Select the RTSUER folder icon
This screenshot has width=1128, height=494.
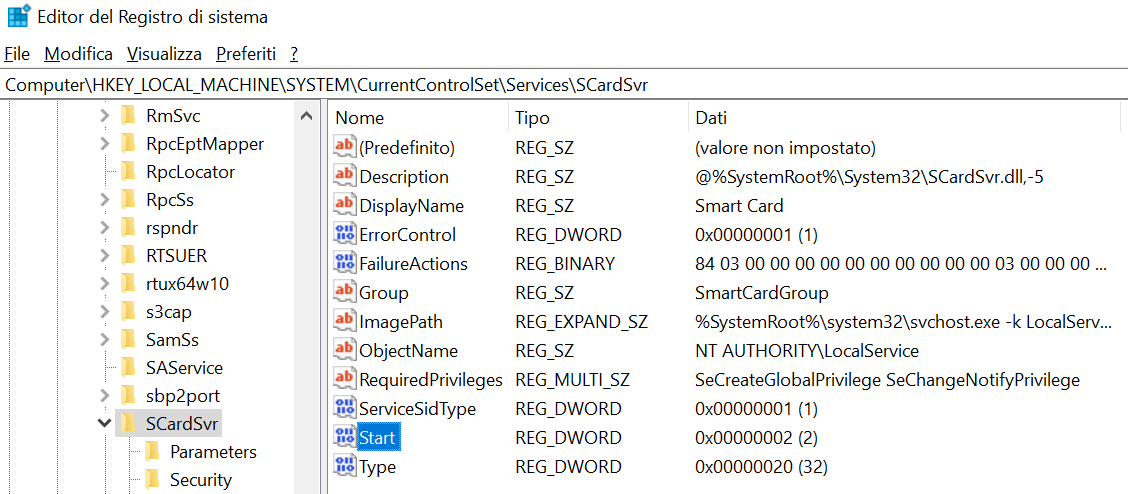tap(128, 255)
